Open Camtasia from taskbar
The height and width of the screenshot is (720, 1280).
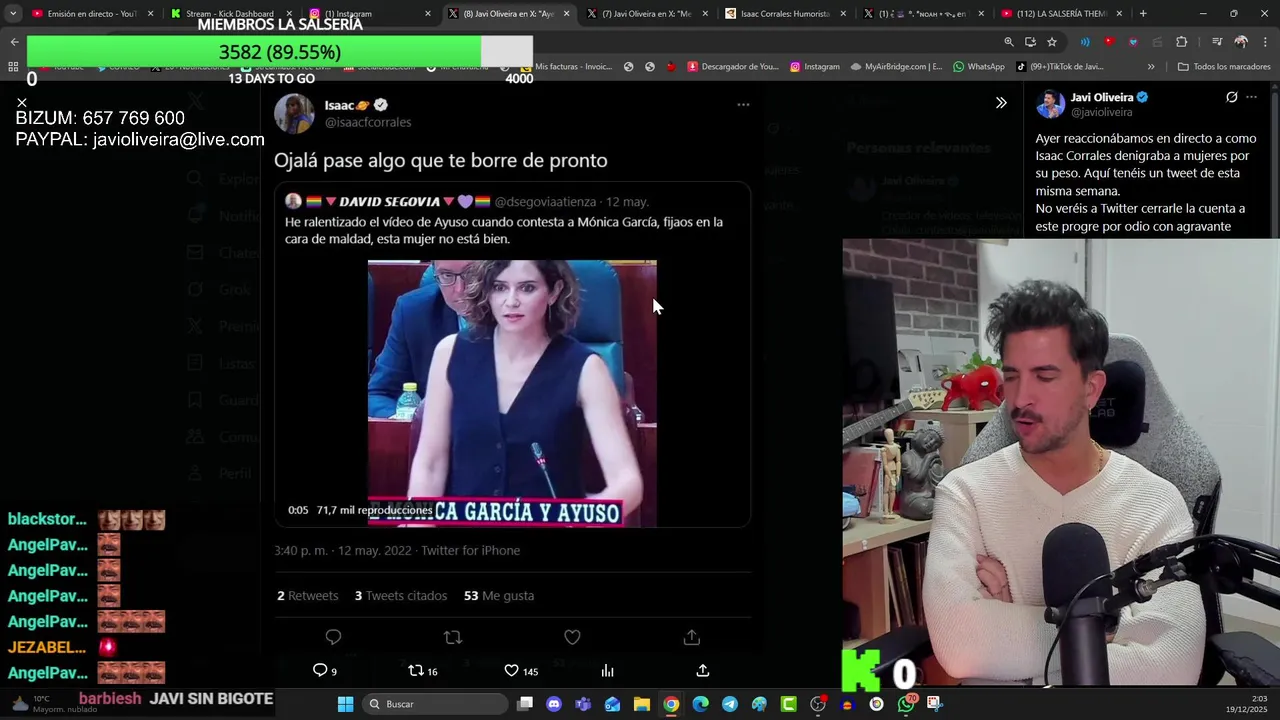[x=788, y=704]
